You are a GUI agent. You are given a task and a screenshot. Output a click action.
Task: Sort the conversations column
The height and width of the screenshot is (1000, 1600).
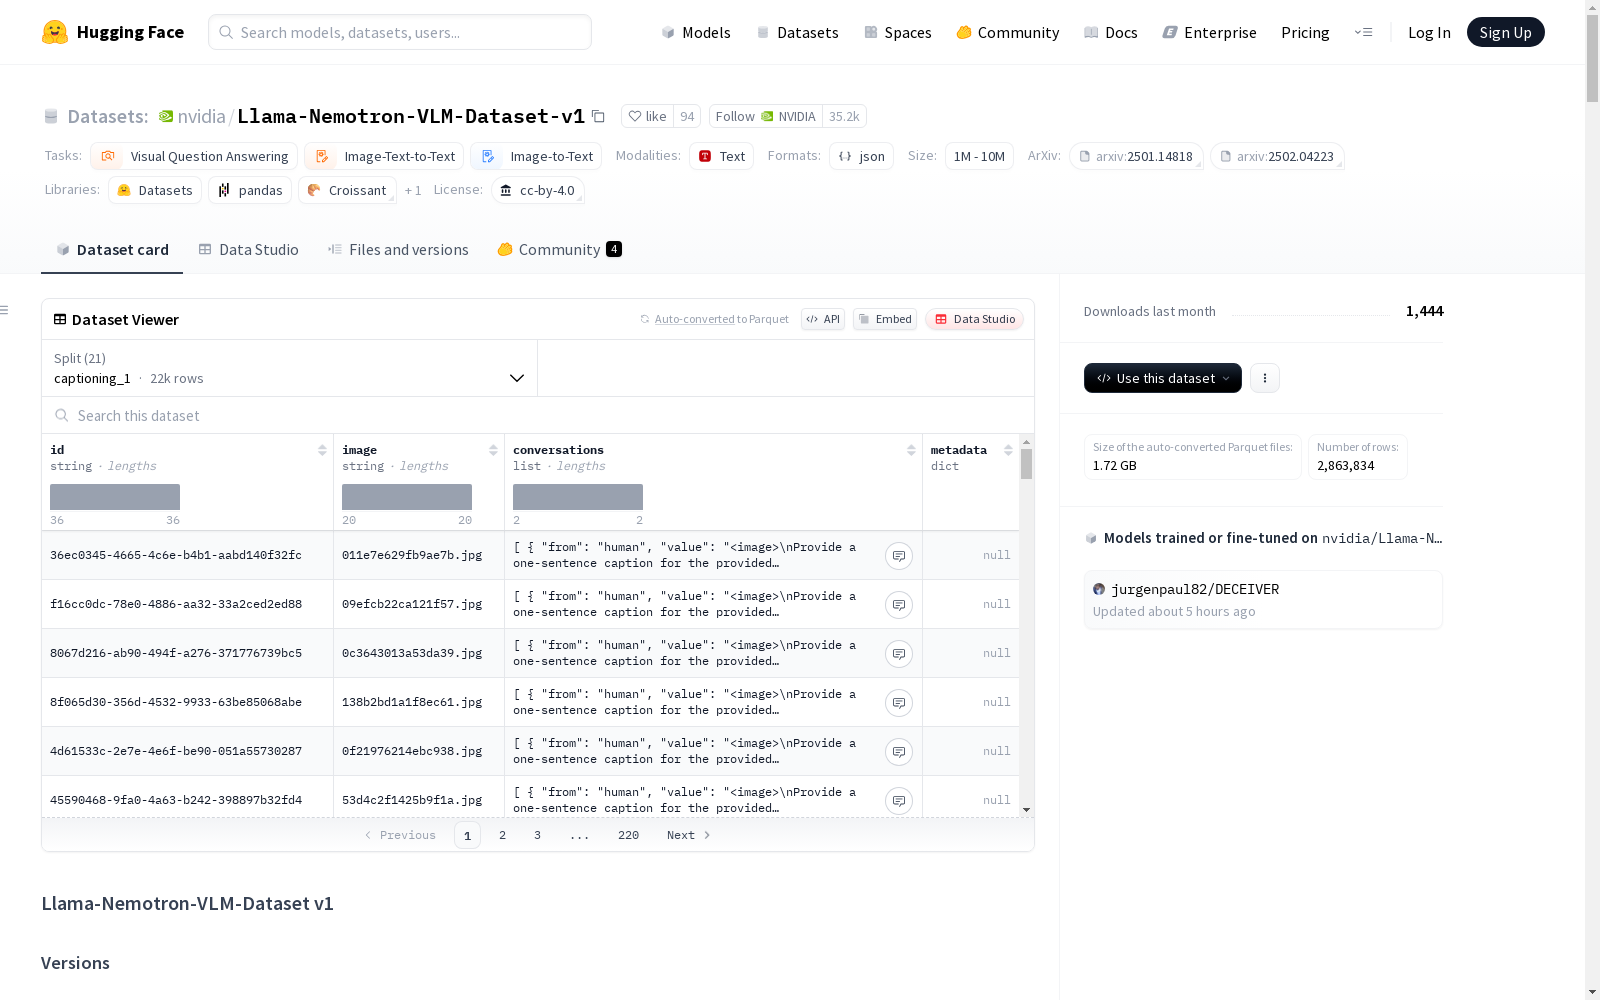point(911,450)
